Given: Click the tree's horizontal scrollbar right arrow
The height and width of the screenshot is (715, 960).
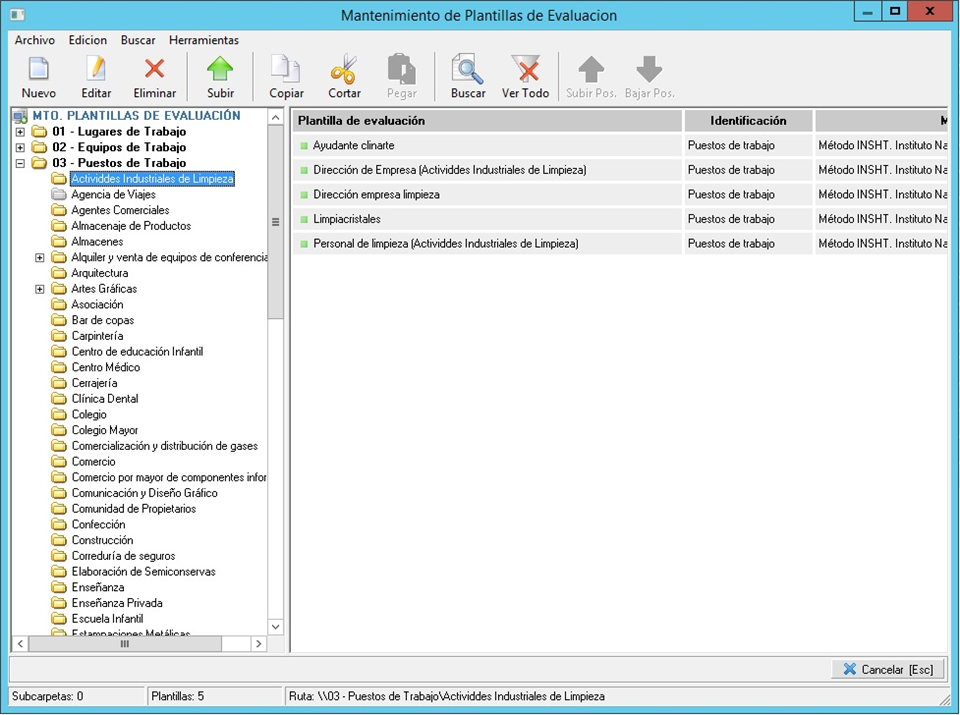Looking at the screenshot, I should pos(258,645).
